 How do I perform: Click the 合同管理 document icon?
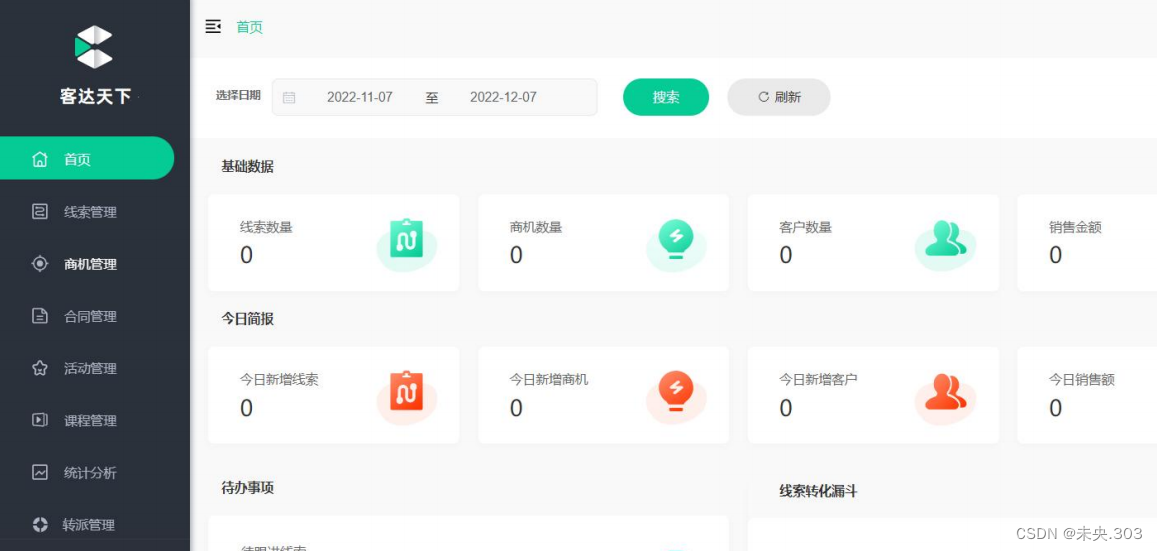click(x=40, y=316)
